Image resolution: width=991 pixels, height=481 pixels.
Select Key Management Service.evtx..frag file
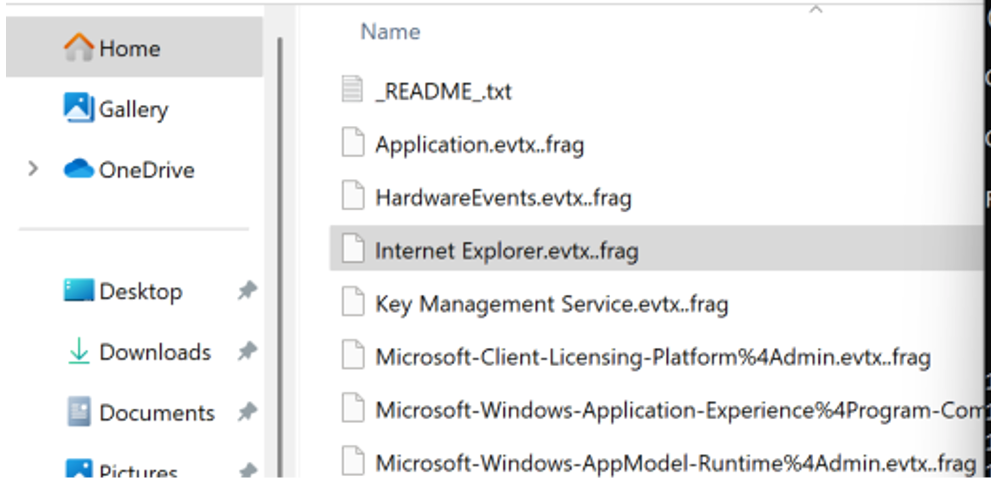click(551, 303)
